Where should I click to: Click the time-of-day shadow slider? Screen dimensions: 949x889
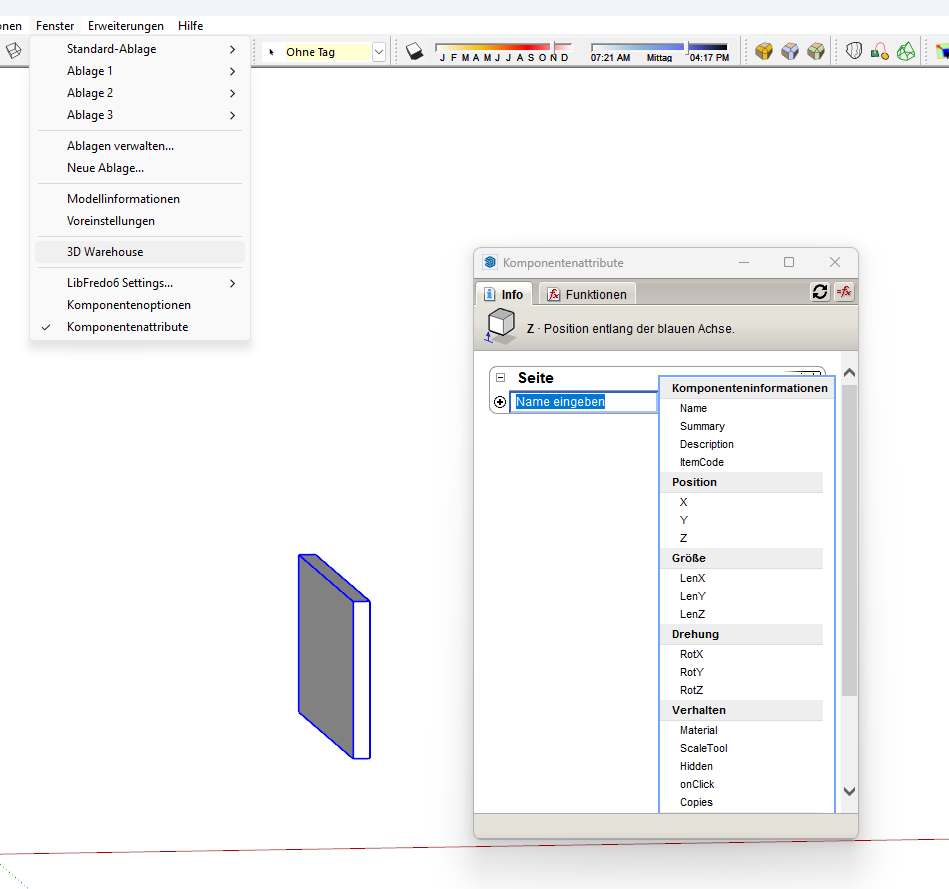(x=637, y=46)
